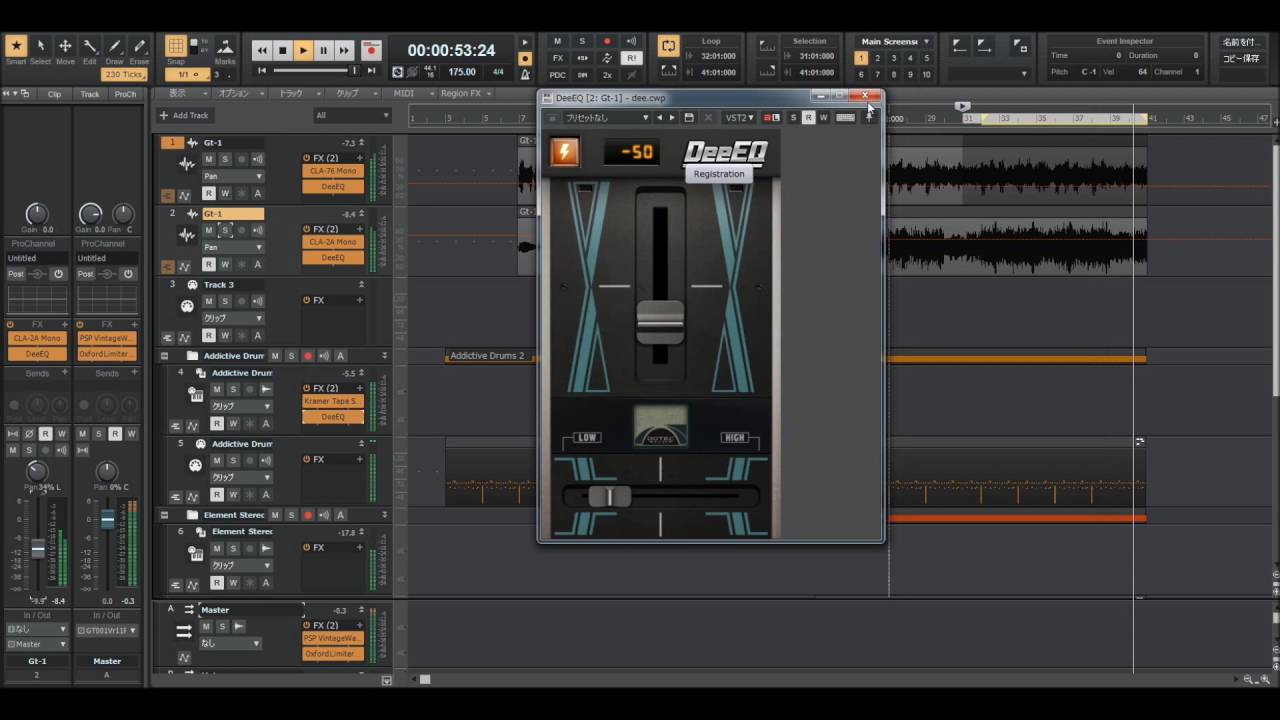The image size is (1280, 720).
Task: Click DeeEQ vertical gain fader
Action: tap(660, 321)
